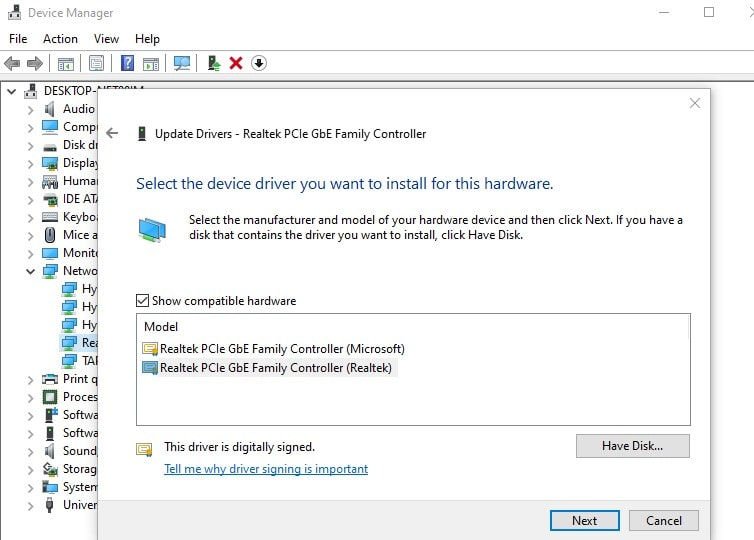The height and width of the screenshot is (540, 754).
Task: Collapse the Network adapters category
Action: (x=30, y=272)
